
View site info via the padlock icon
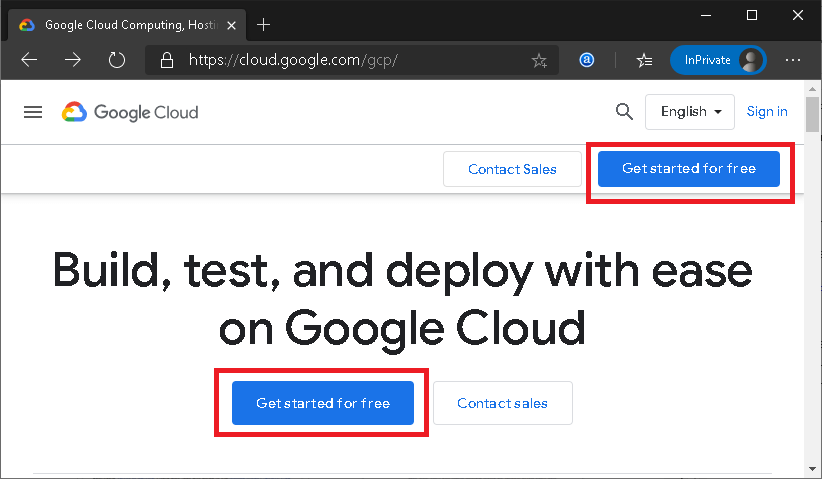pos(167,60)
